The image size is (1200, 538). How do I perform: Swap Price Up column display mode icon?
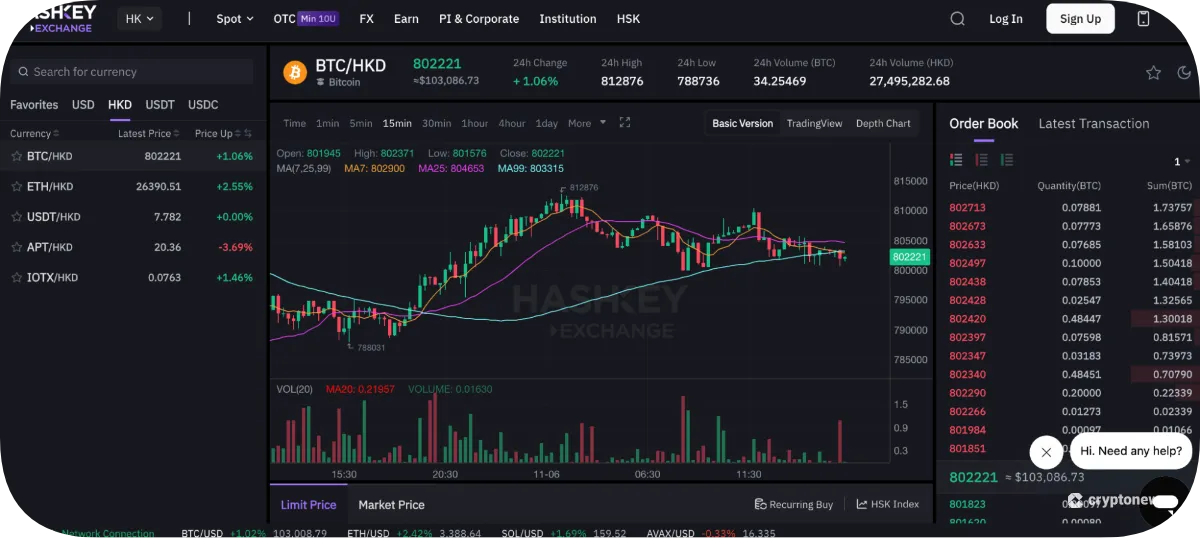tap(249, 133)
